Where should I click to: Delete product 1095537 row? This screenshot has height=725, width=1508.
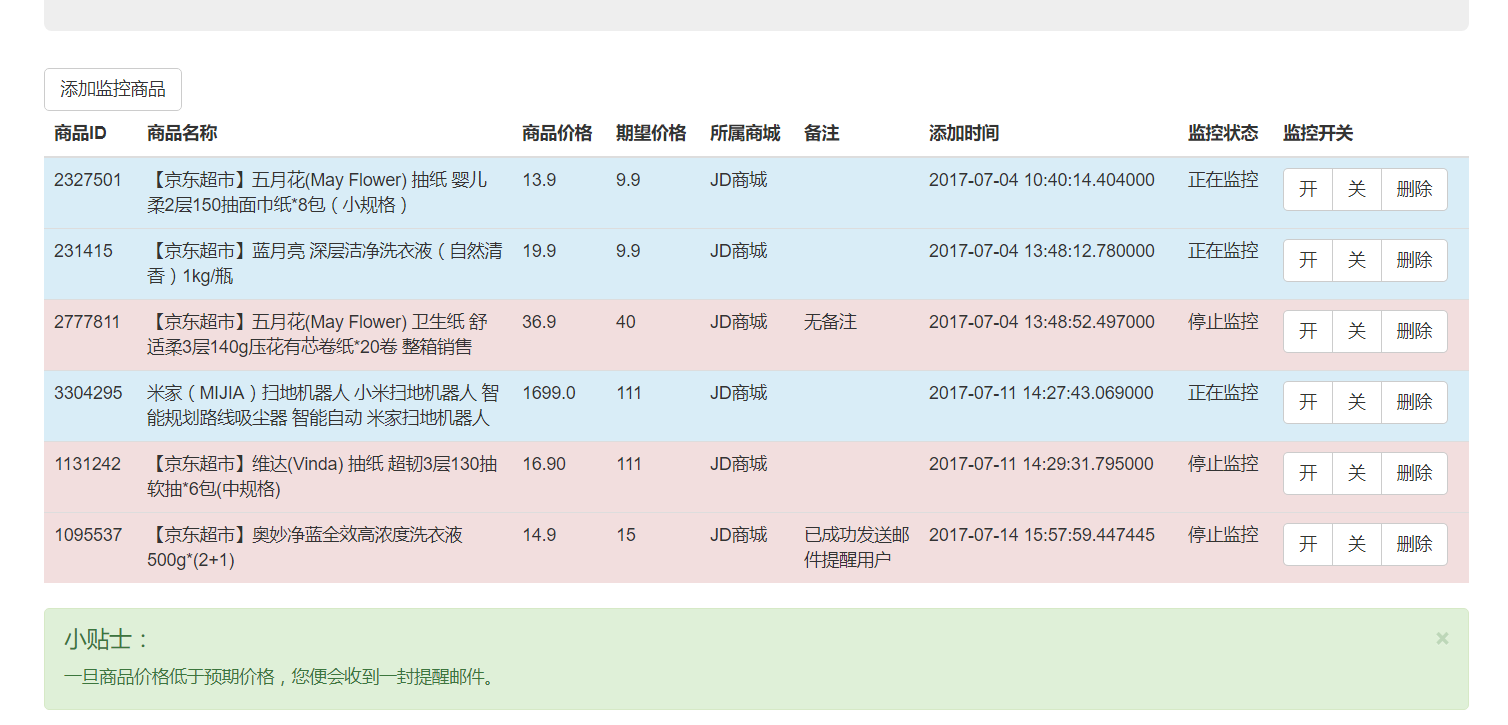[1414, 544]
